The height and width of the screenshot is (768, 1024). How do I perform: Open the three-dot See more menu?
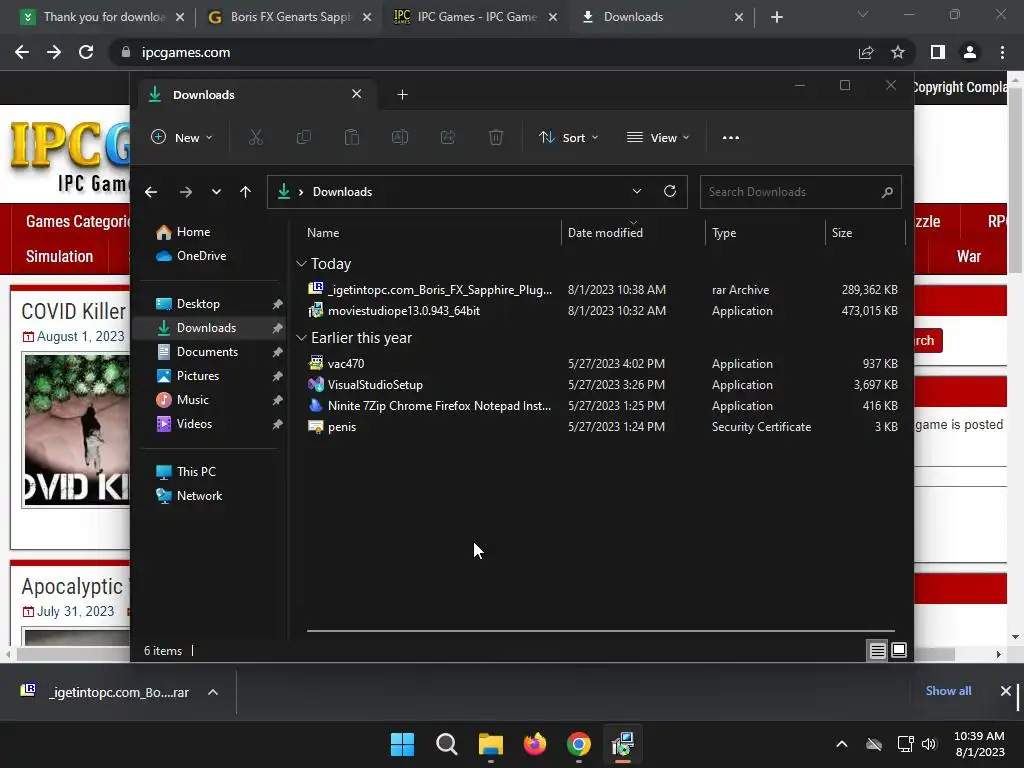pyautogui.click(x=731, y=138)
